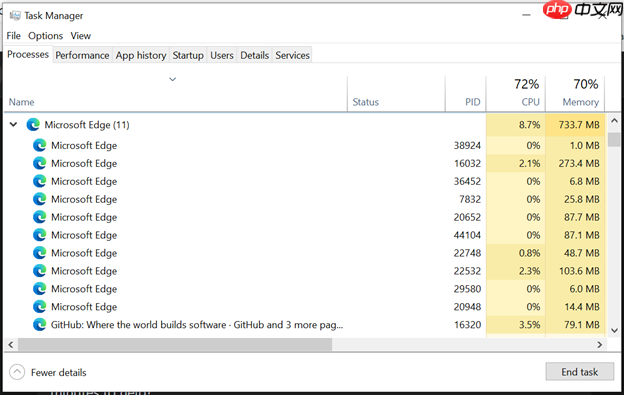Switch to the Performance tab

click(x=82, y=55)
